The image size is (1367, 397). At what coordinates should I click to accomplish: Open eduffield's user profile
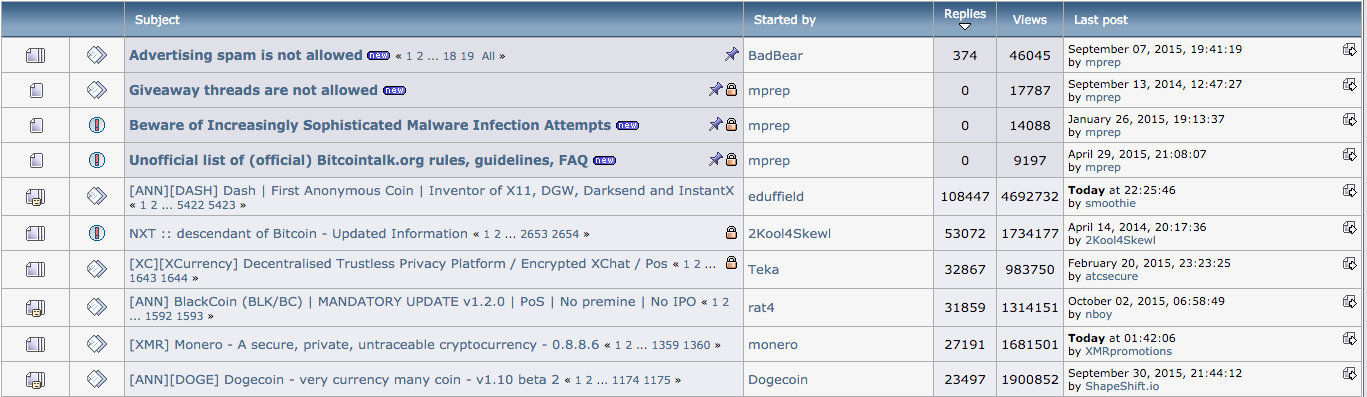point(776,197)
